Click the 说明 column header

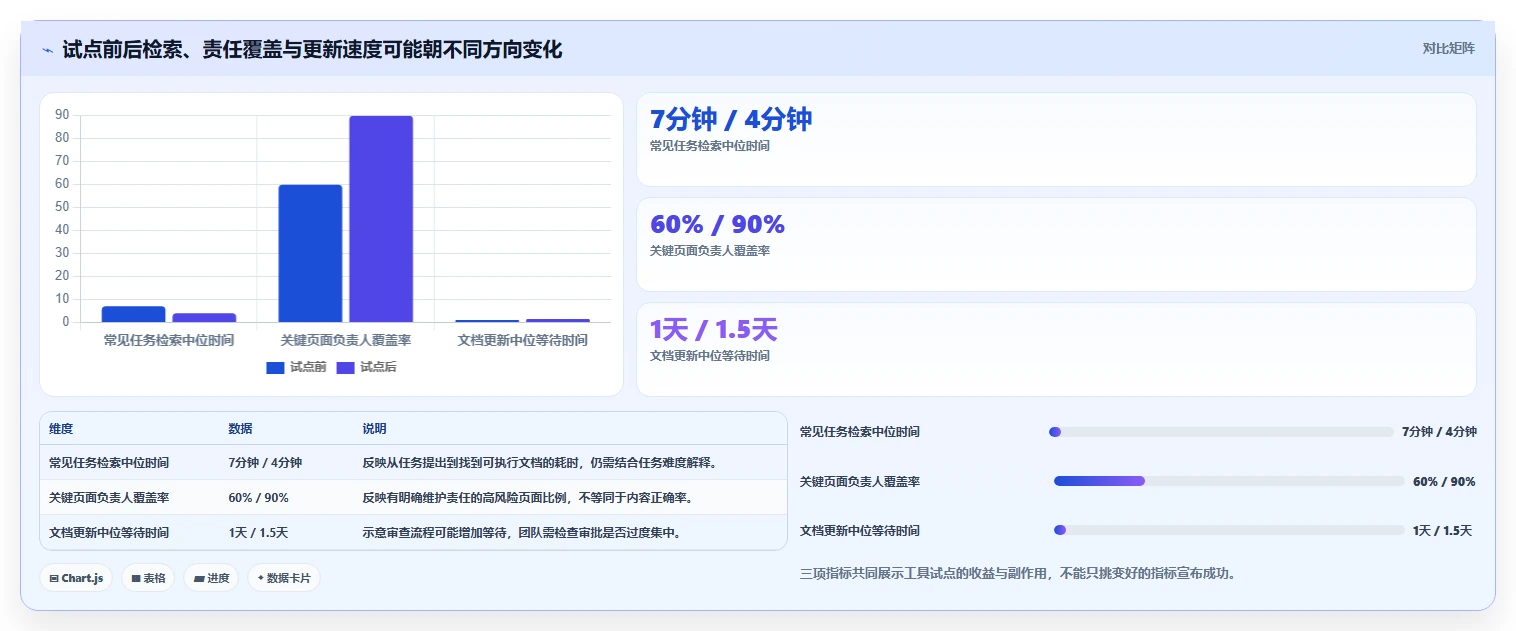pyautogui.click(x=374, y=429)
